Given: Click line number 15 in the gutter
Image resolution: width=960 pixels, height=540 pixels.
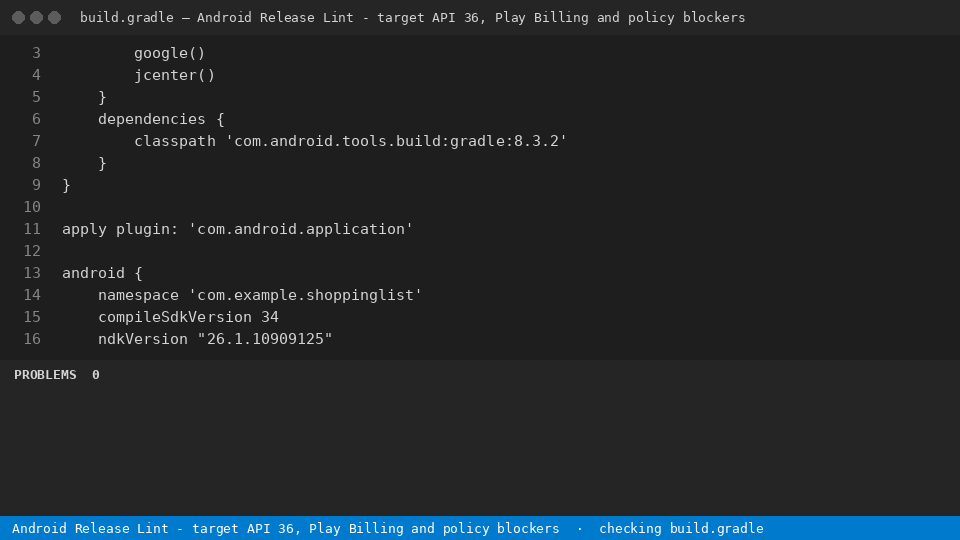Looking at the screenshot, I should point(32,317).
